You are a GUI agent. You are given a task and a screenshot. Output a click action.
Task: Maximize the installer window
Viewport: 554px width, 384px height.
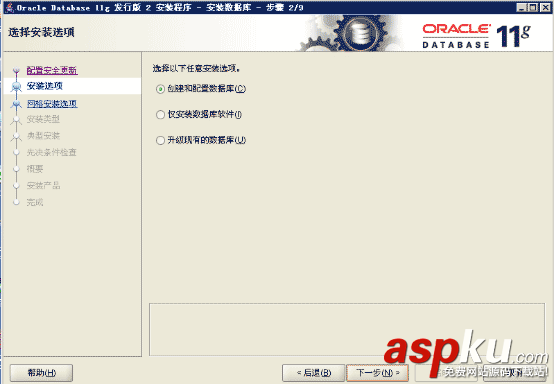(x=533, y=7)
